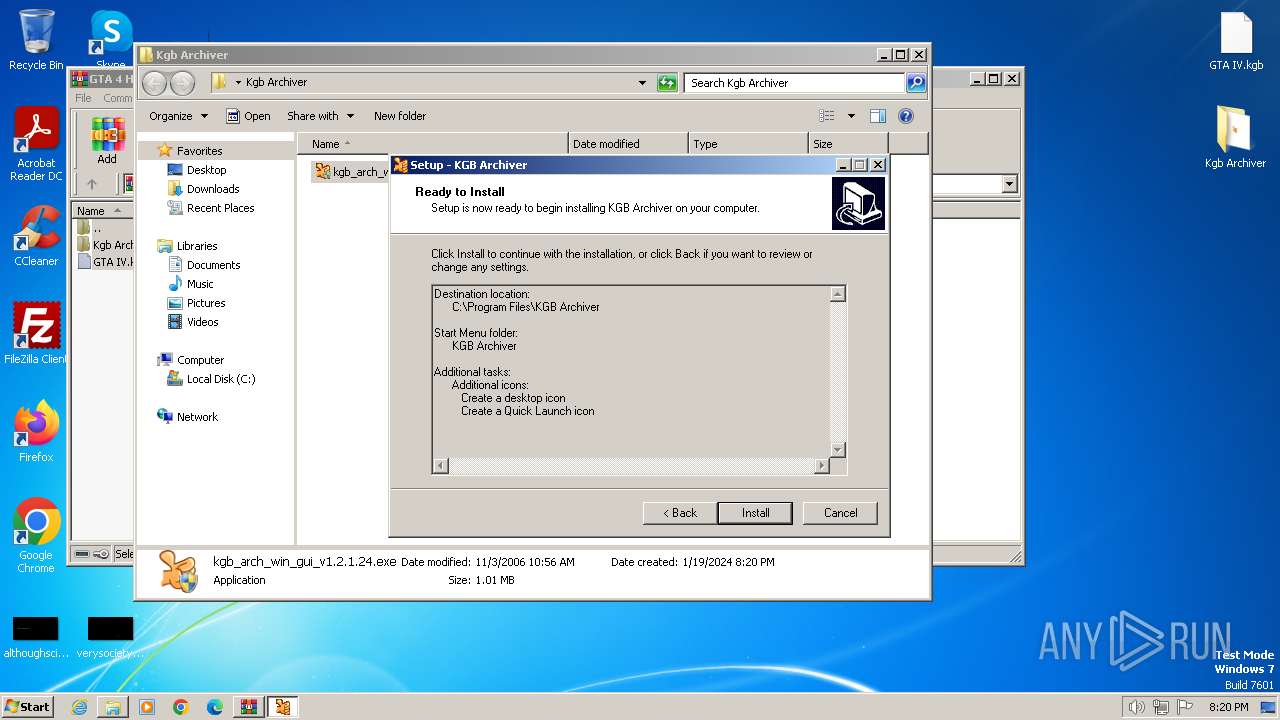Open Chrome from the taskbar

(181, 707)
